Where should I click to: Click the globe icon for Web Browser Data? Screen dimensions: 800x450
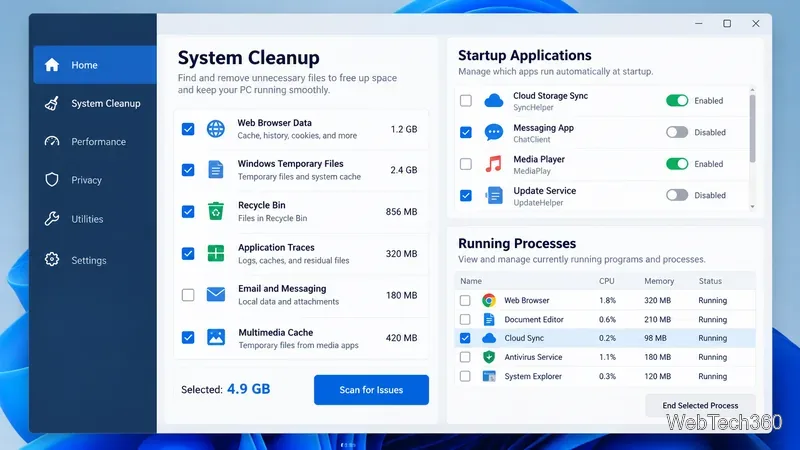pyautogui.click(x=216, y=129)
